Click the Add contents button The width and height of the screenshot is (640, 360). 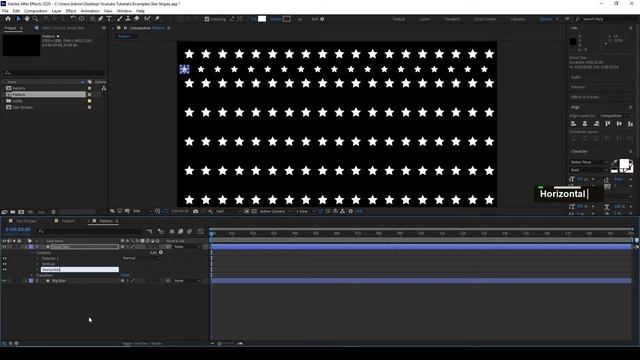click(x=161, y=252)
